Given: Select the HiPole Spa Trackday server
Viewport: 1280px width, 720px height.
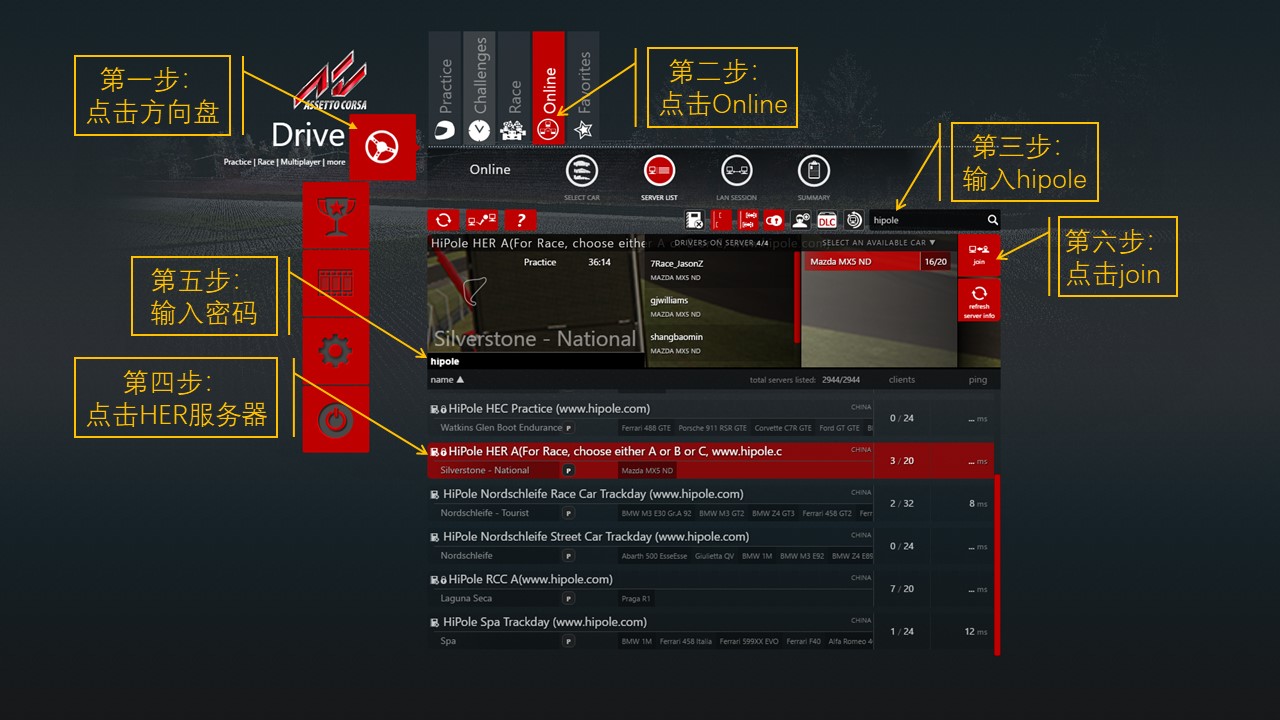Looking at the screenshot, I should 711,631.
